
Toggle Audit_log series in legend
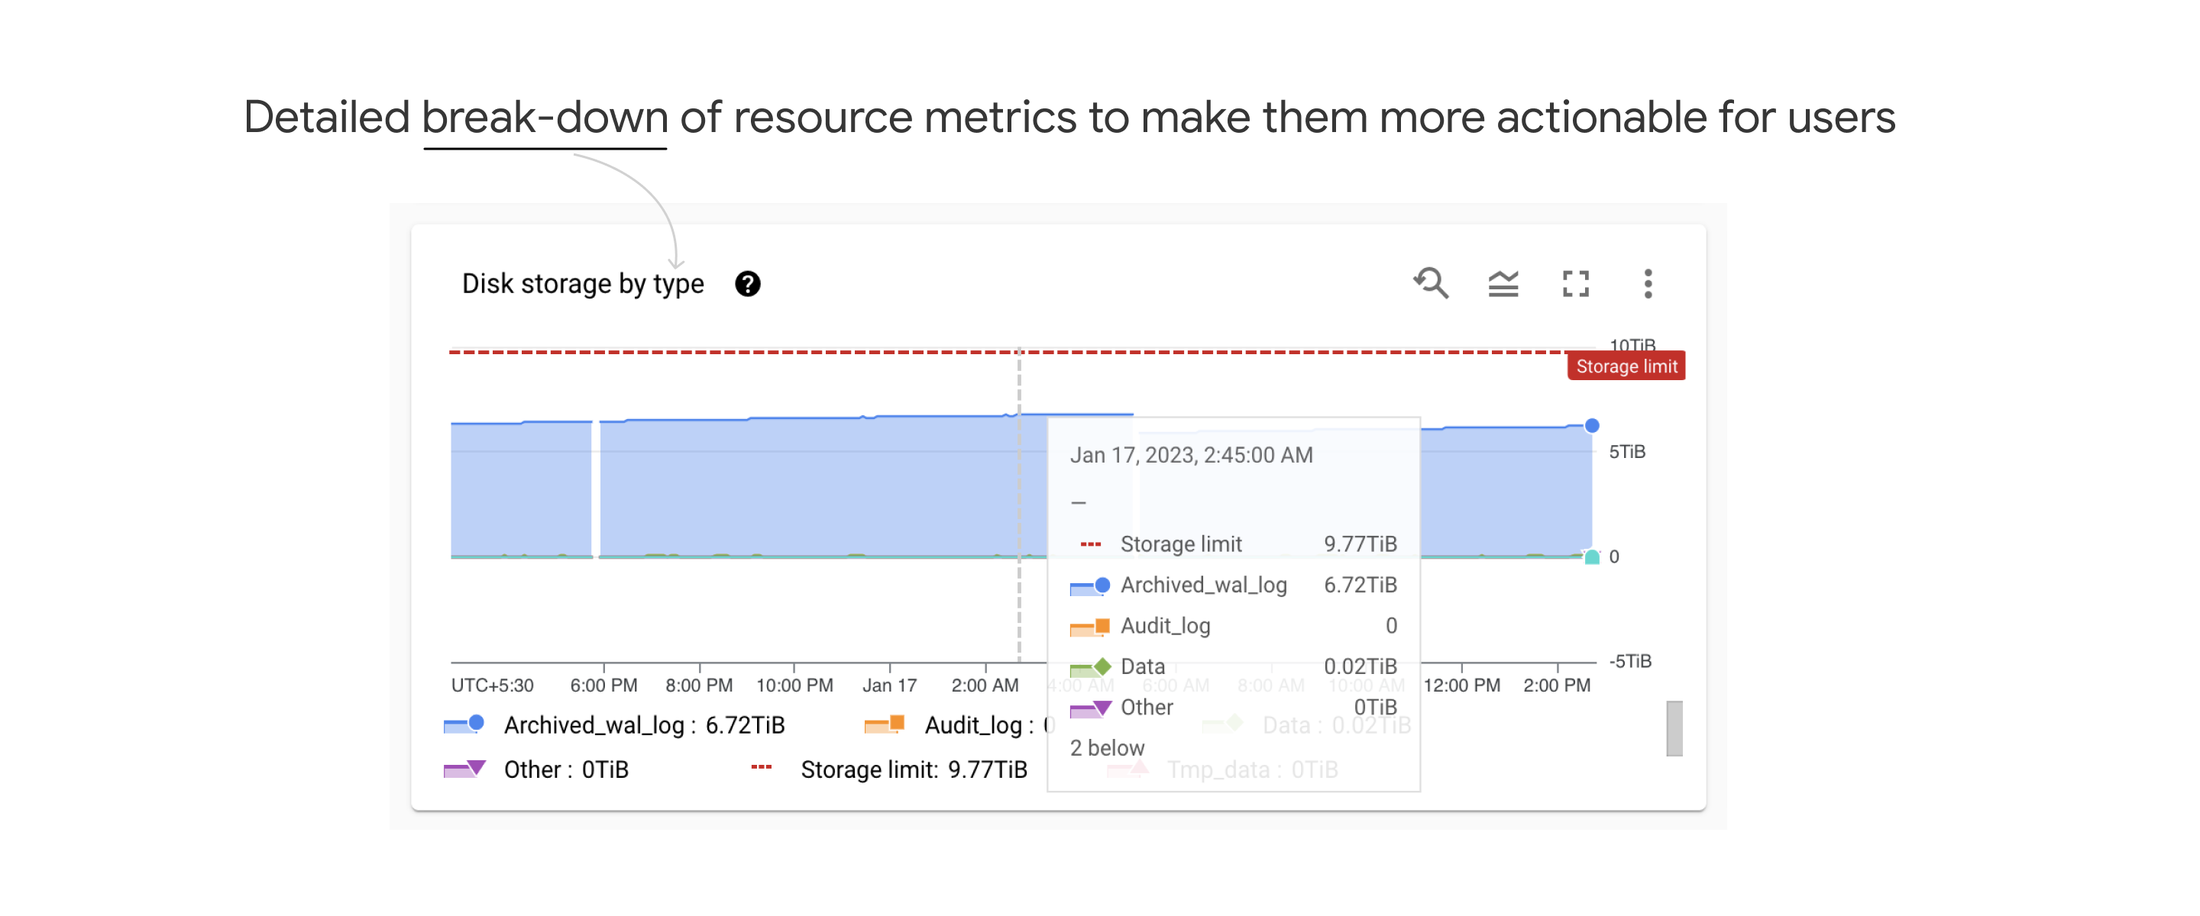(959, 725)
